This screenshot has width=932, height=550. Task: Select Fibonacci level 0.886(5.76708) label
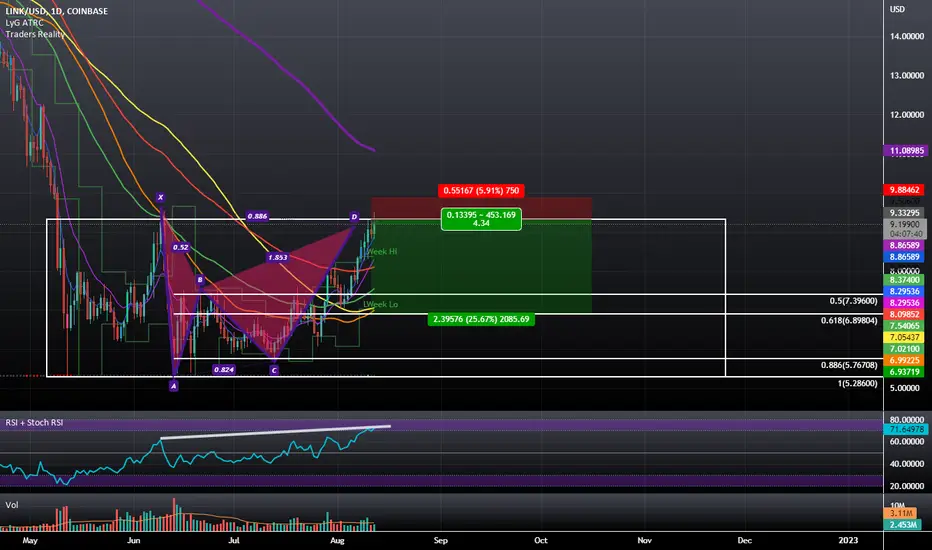pyautogui.click(x=849, y=365)
